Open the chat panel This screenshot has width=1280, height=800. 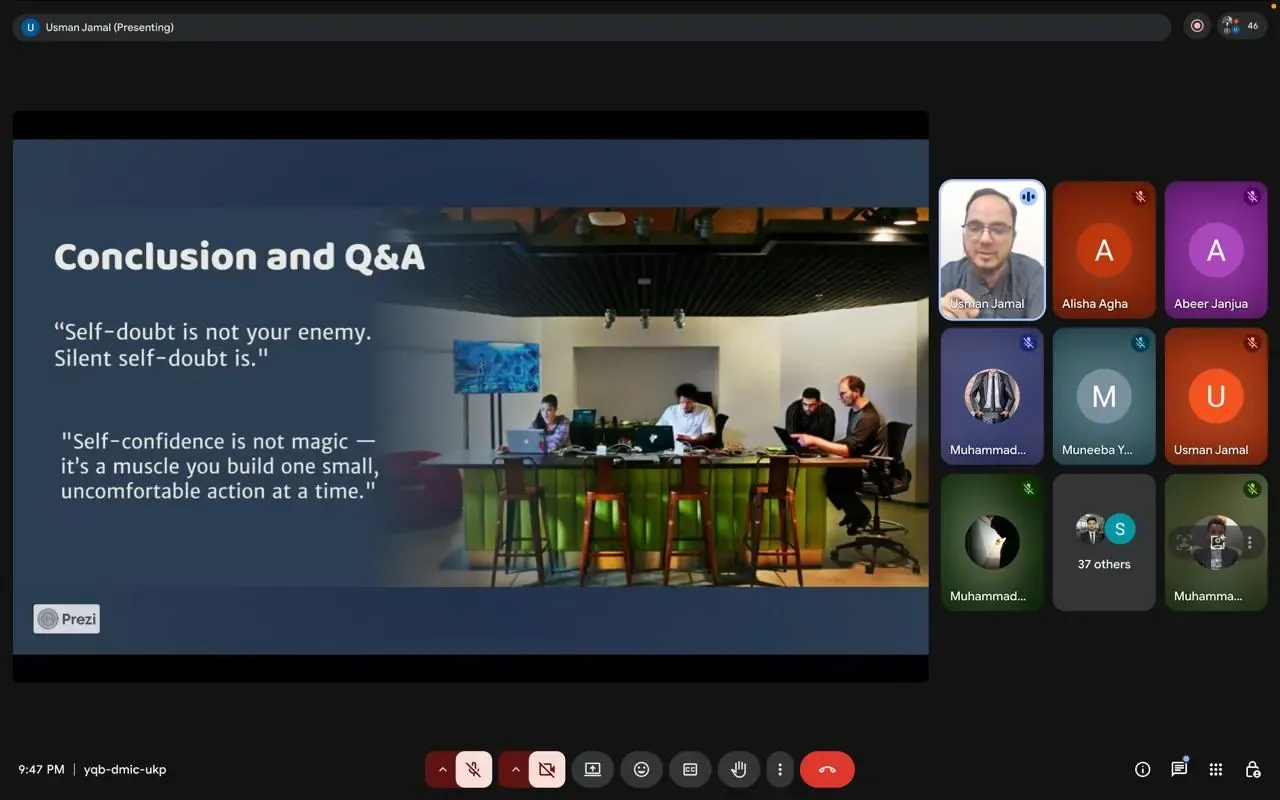1179,769
